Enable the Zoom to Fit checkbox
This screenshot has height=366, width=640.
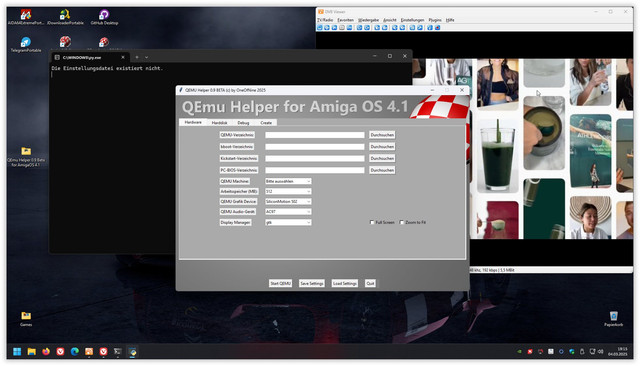tap(402, 222)
